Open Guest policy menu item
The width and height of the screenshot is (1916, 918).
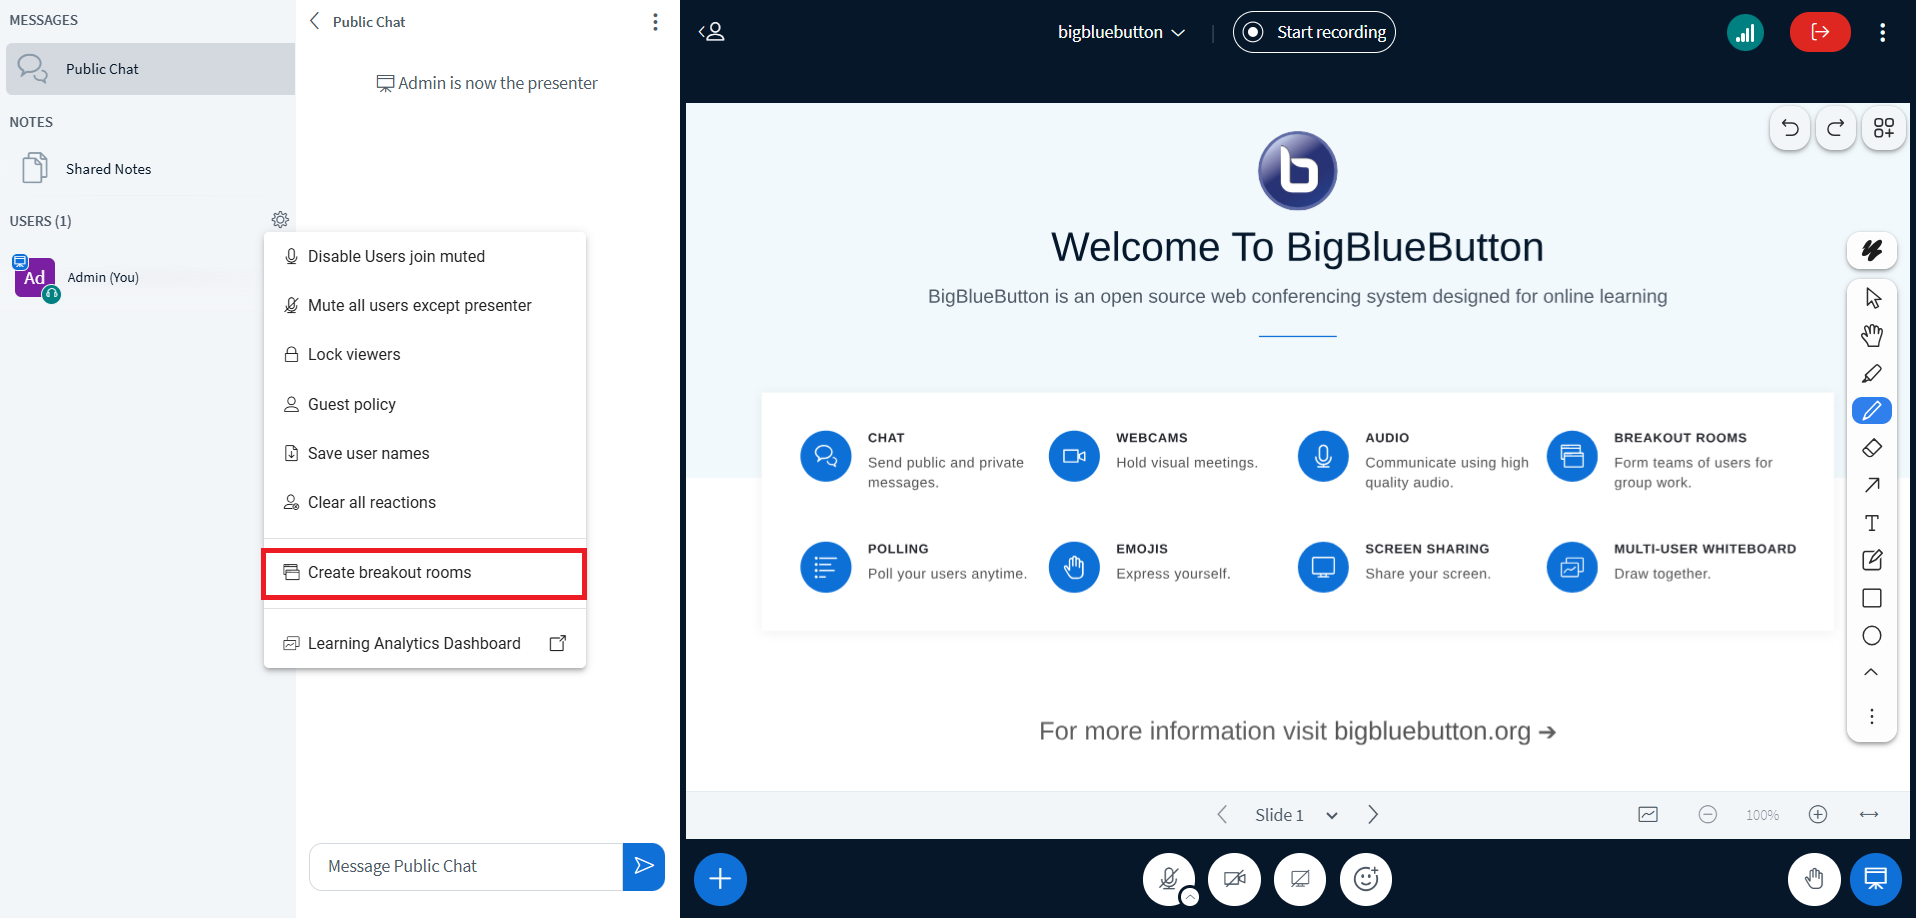tap(425, 404)
